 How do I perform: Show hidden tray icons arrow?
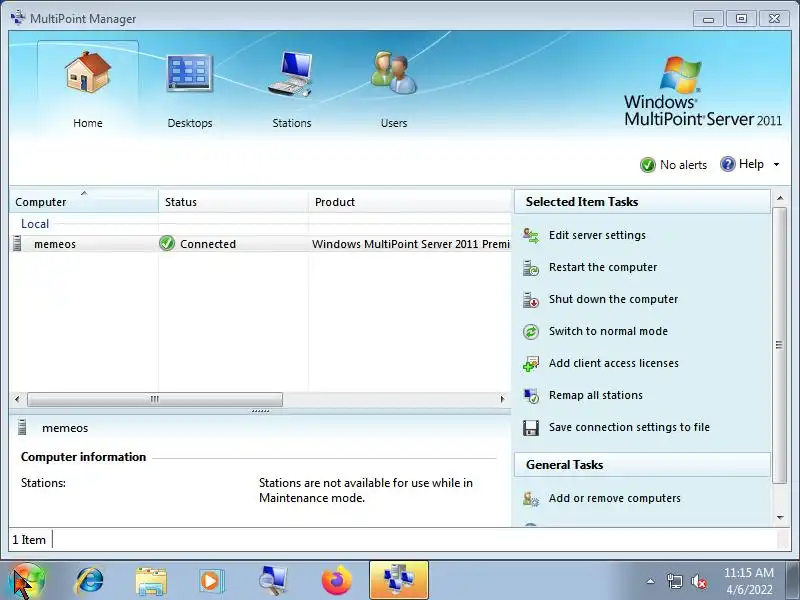pyautogui.click(x=651, y=581)
